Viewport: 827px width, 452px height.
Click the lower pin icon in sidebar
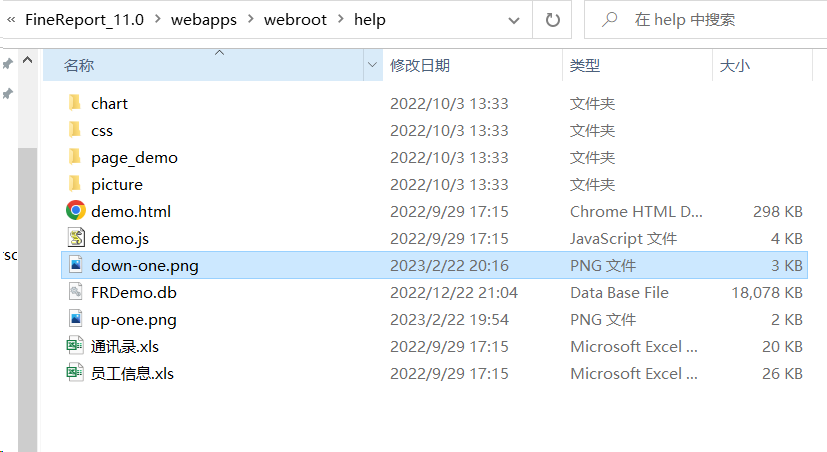(x=7, y=94)
